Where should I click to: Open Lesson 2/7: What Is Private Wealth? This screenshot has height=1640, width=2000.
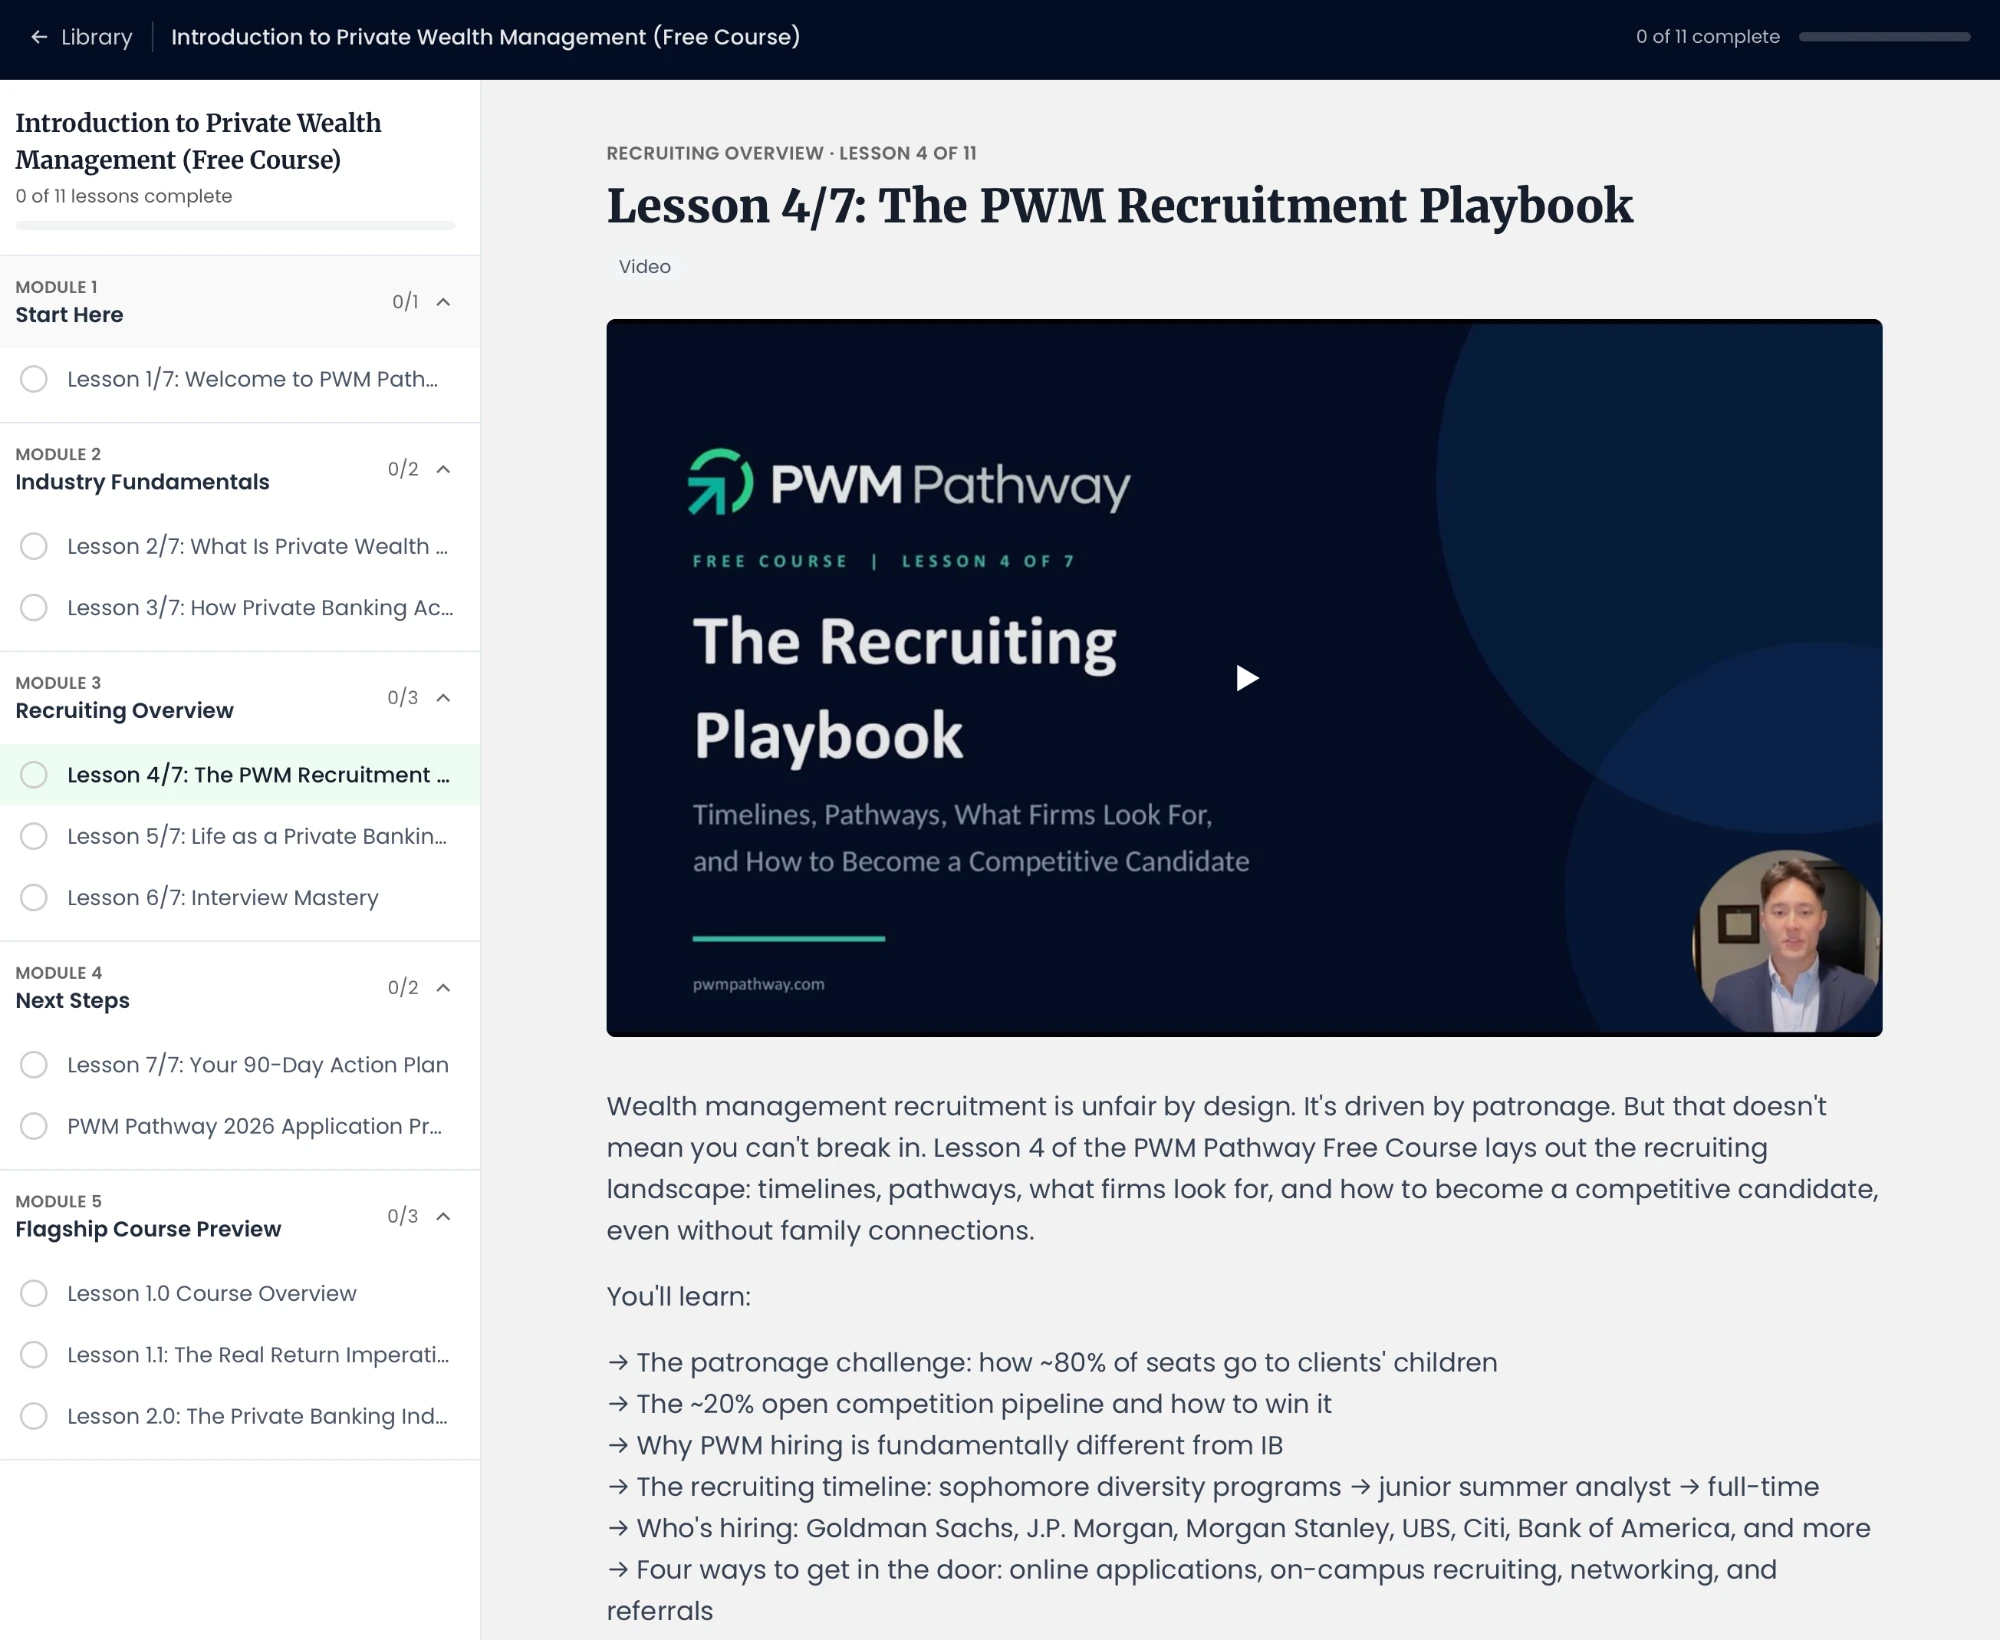click(x=240, y=546)
